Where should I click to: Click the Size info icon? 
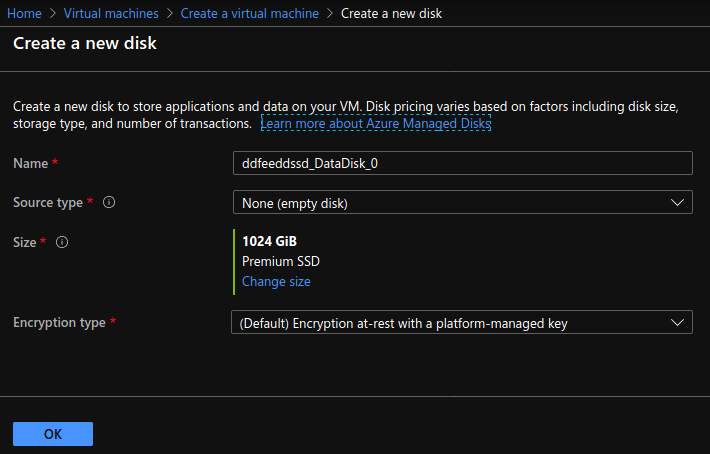[x=62, y=242]
